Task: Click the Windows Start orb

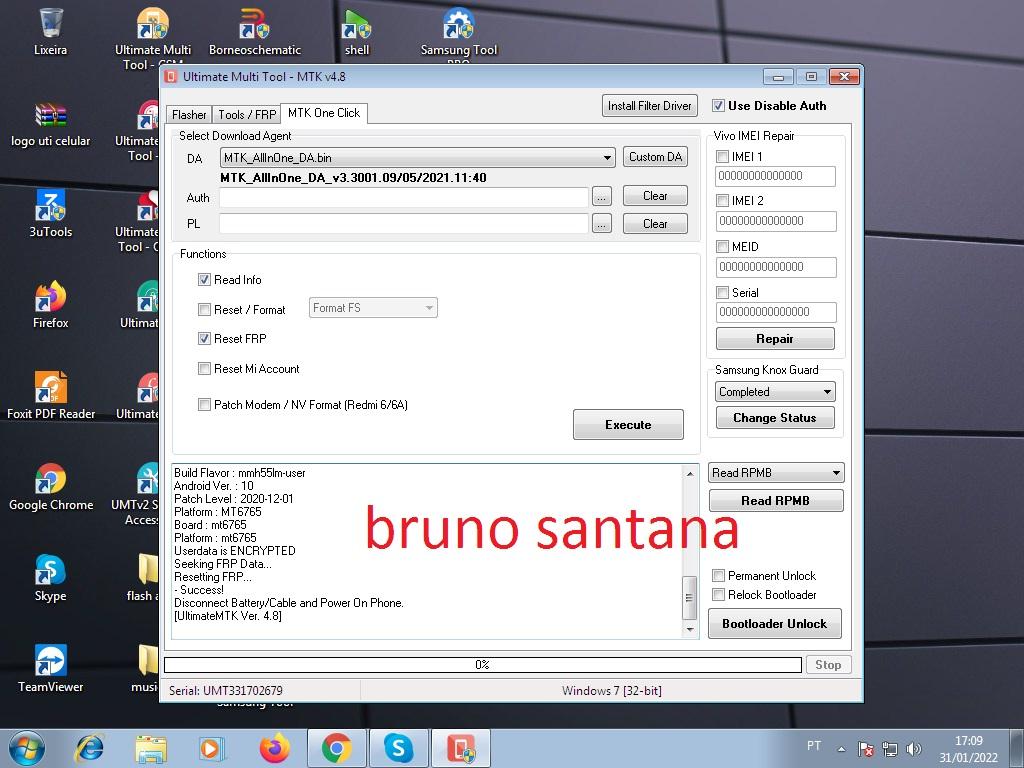Action: tap(27, 748)
